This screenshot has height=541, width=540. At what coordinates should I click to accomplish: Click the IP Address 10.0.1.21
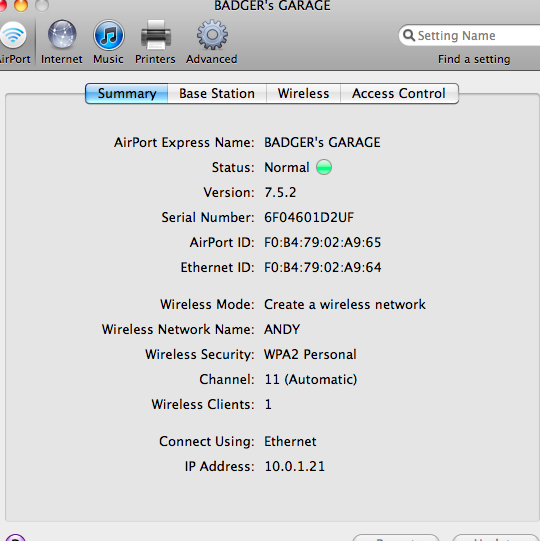(x=295, y=466)
